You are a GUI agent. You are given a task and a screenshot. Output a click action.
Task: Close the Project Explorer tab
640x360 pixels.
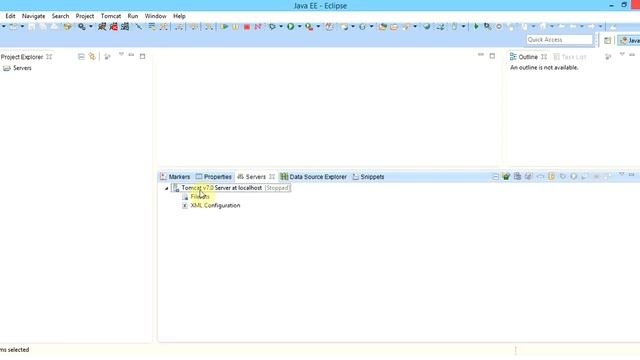[49, 57]
